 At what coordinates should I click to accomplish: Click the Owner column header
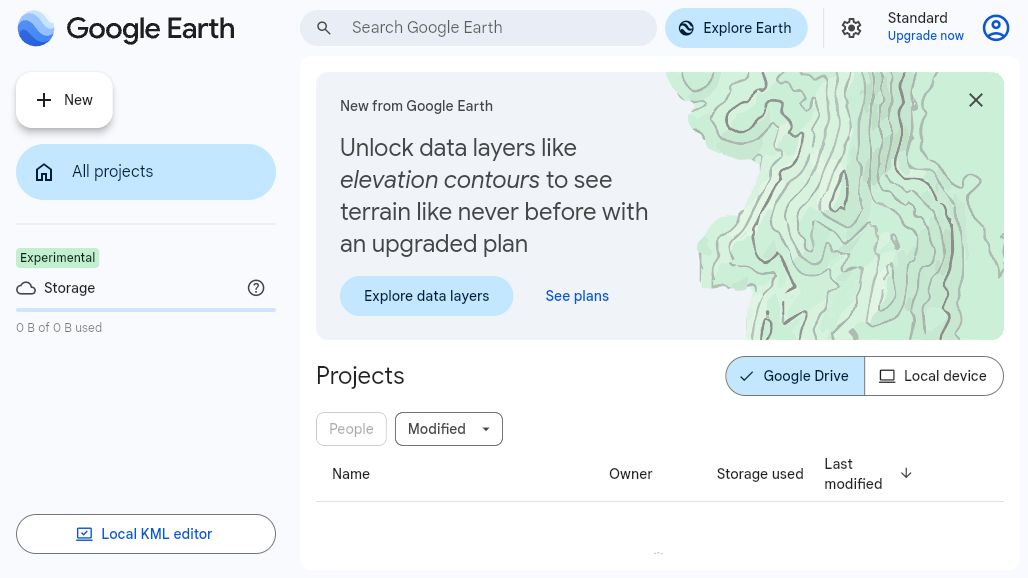(x=631, y=474)
